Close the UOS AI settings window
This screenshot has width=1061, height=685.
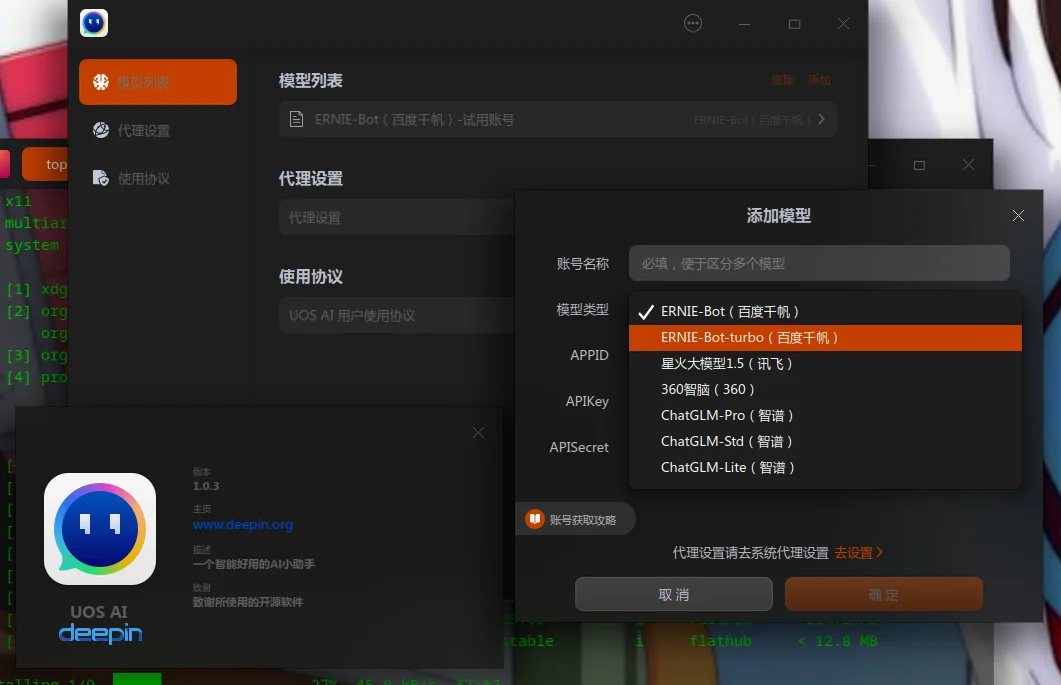coord(843,24)
